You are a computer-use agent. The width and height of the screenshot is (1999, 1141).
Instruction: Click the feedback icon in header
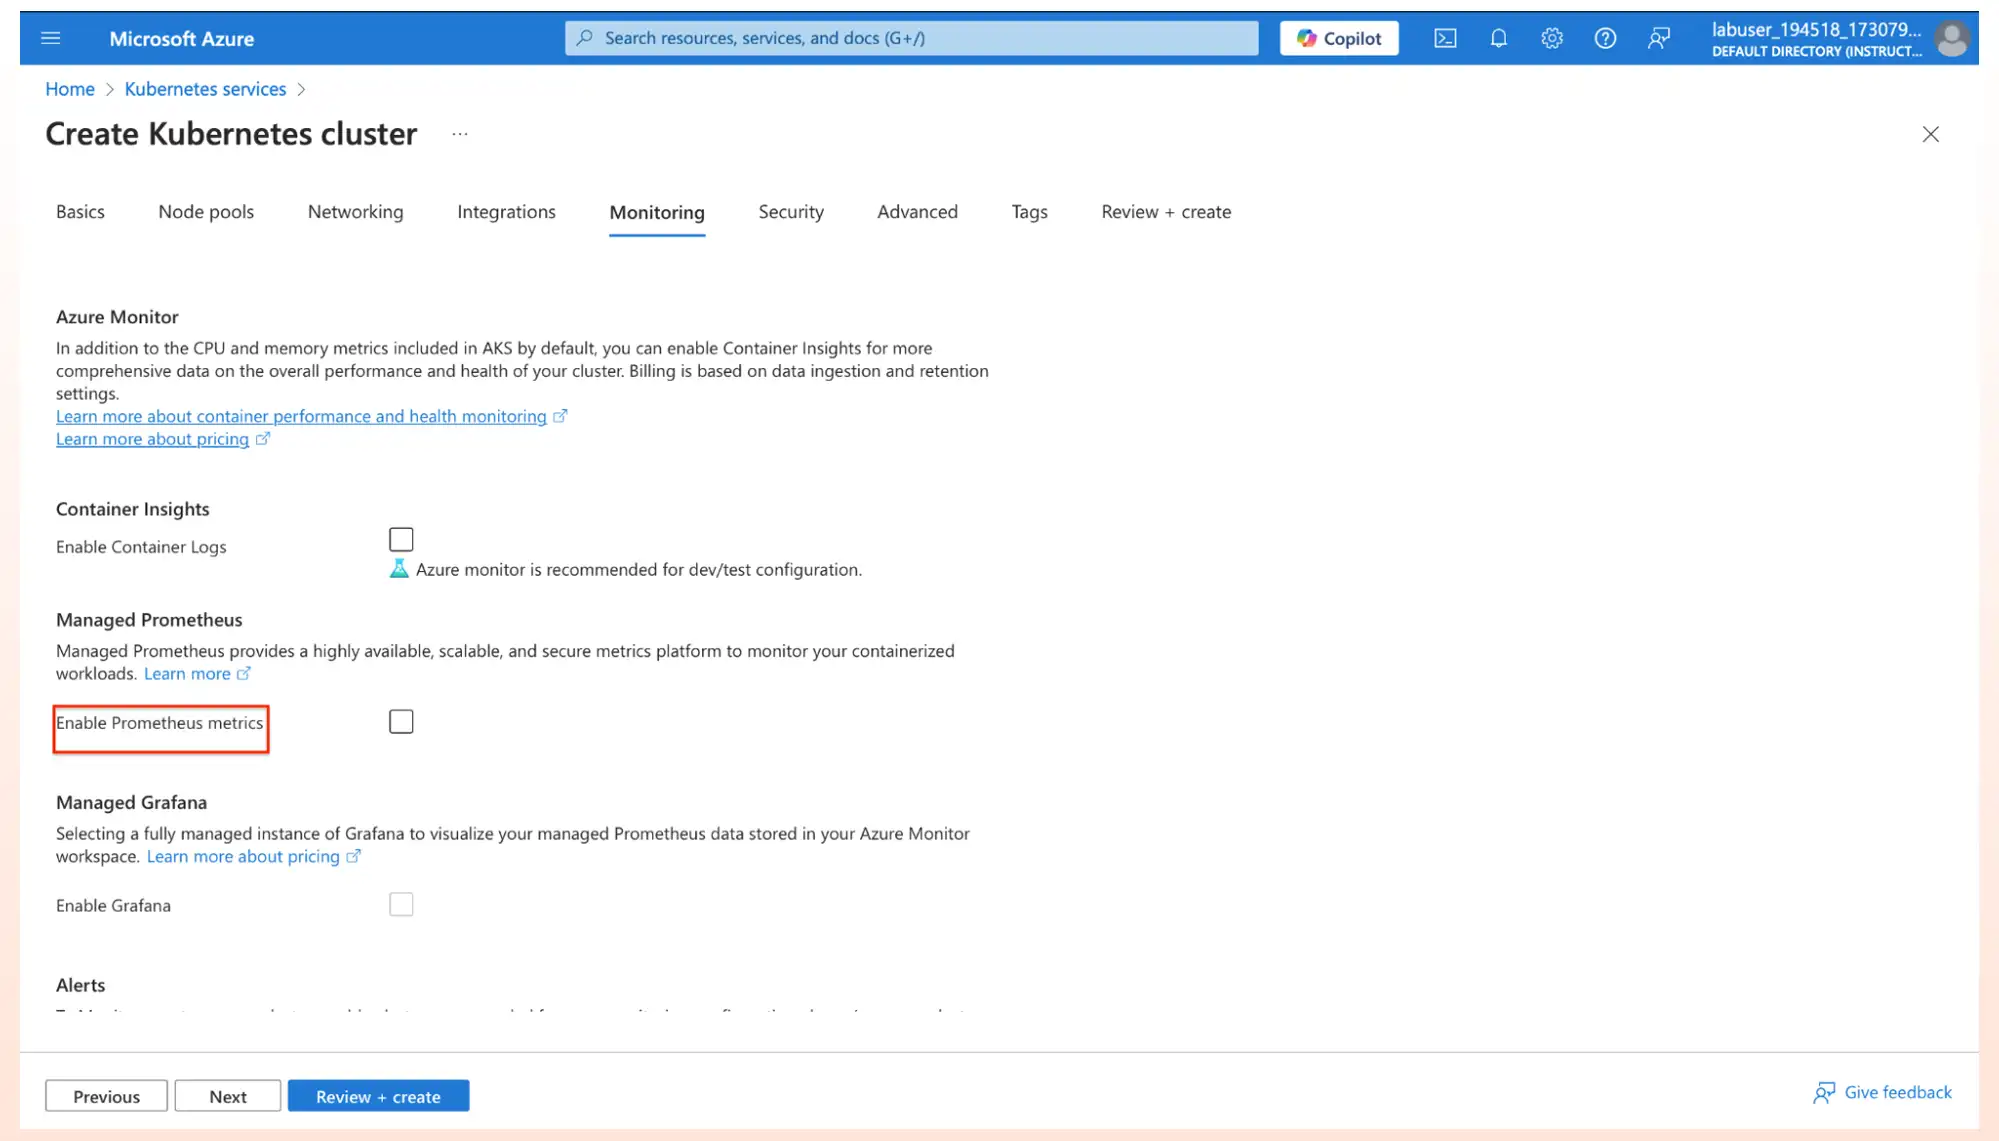1659,38
